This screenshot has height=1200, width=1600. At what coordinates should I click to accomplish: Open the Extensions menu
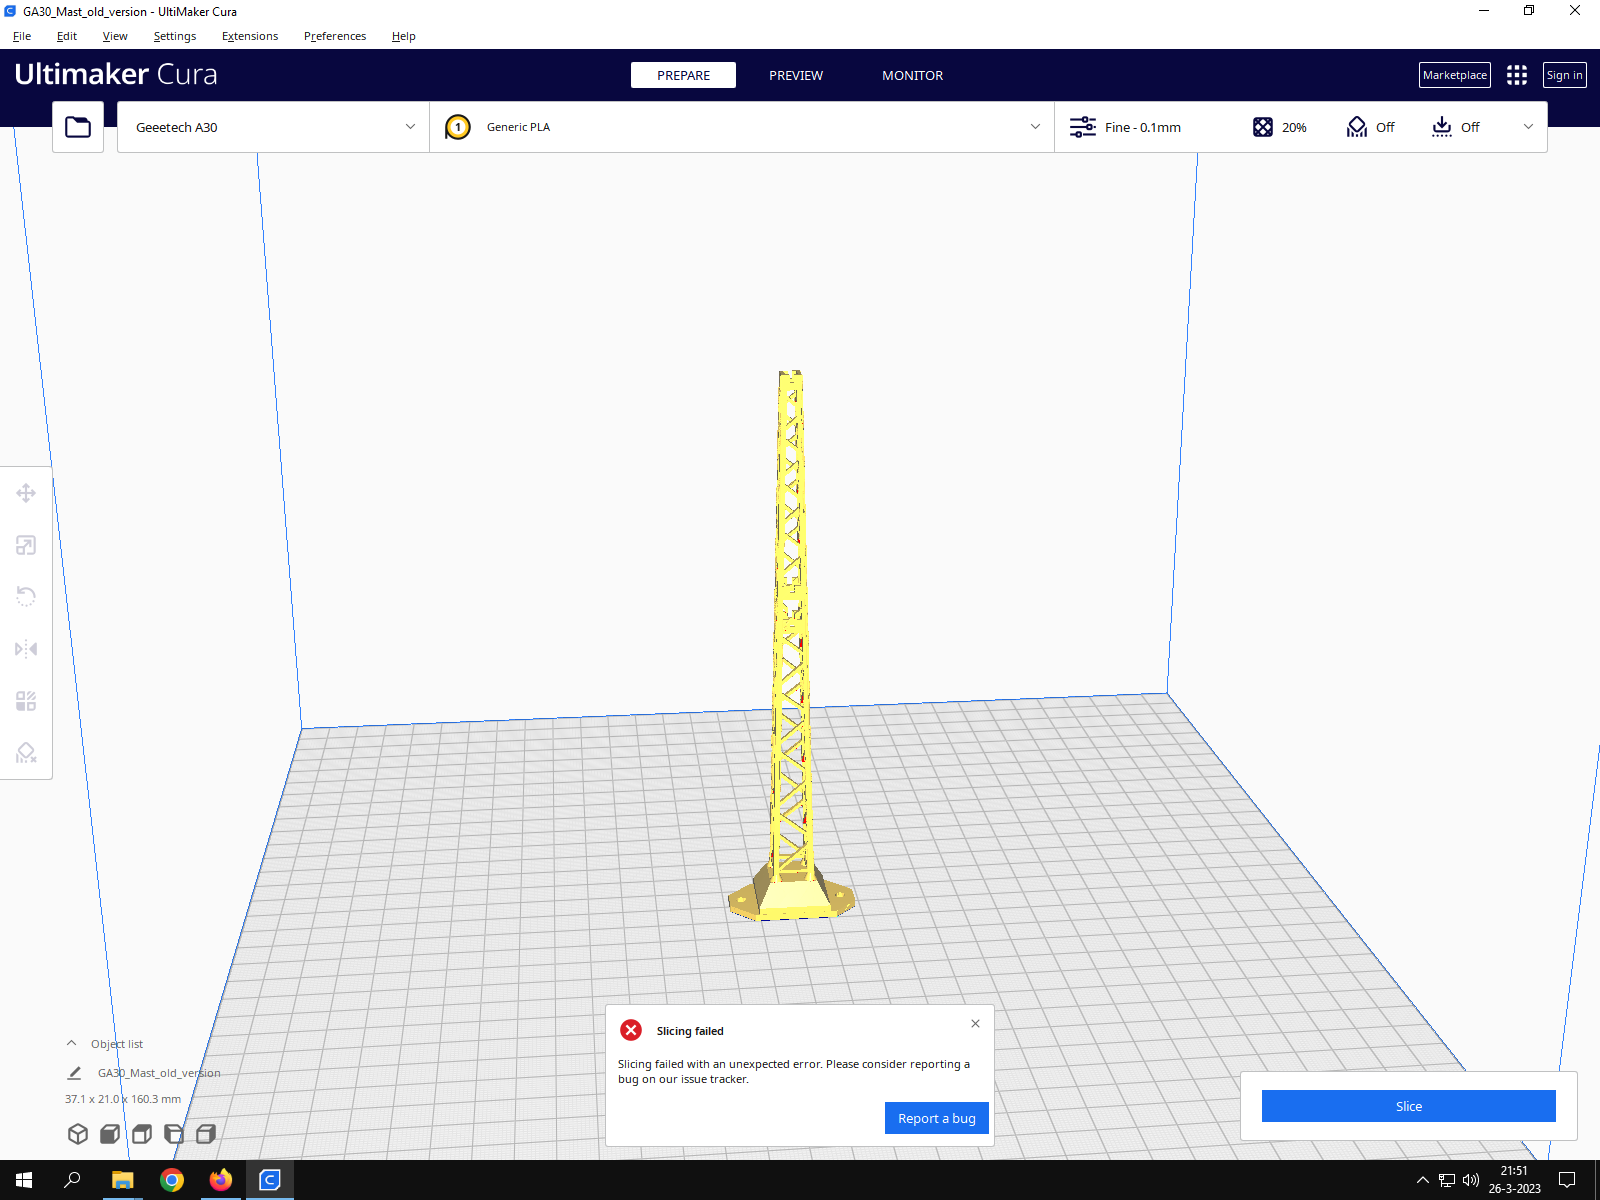coord(250,36)
